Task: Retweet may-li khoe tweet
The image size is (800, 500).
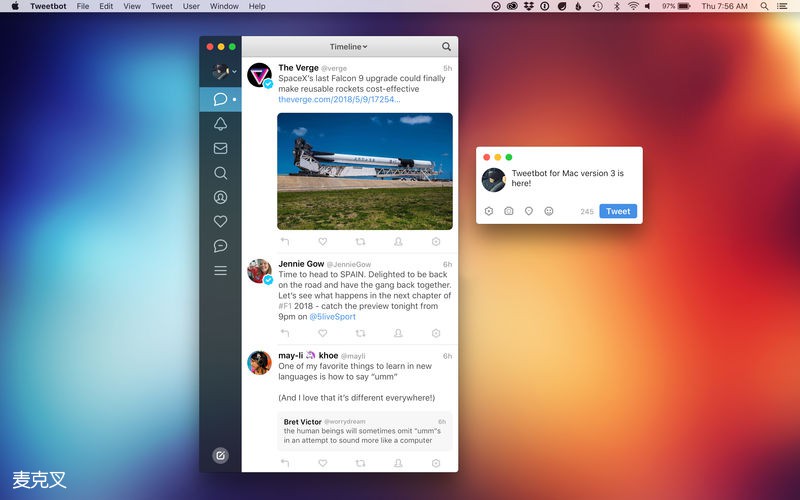Action: [360, 463]
